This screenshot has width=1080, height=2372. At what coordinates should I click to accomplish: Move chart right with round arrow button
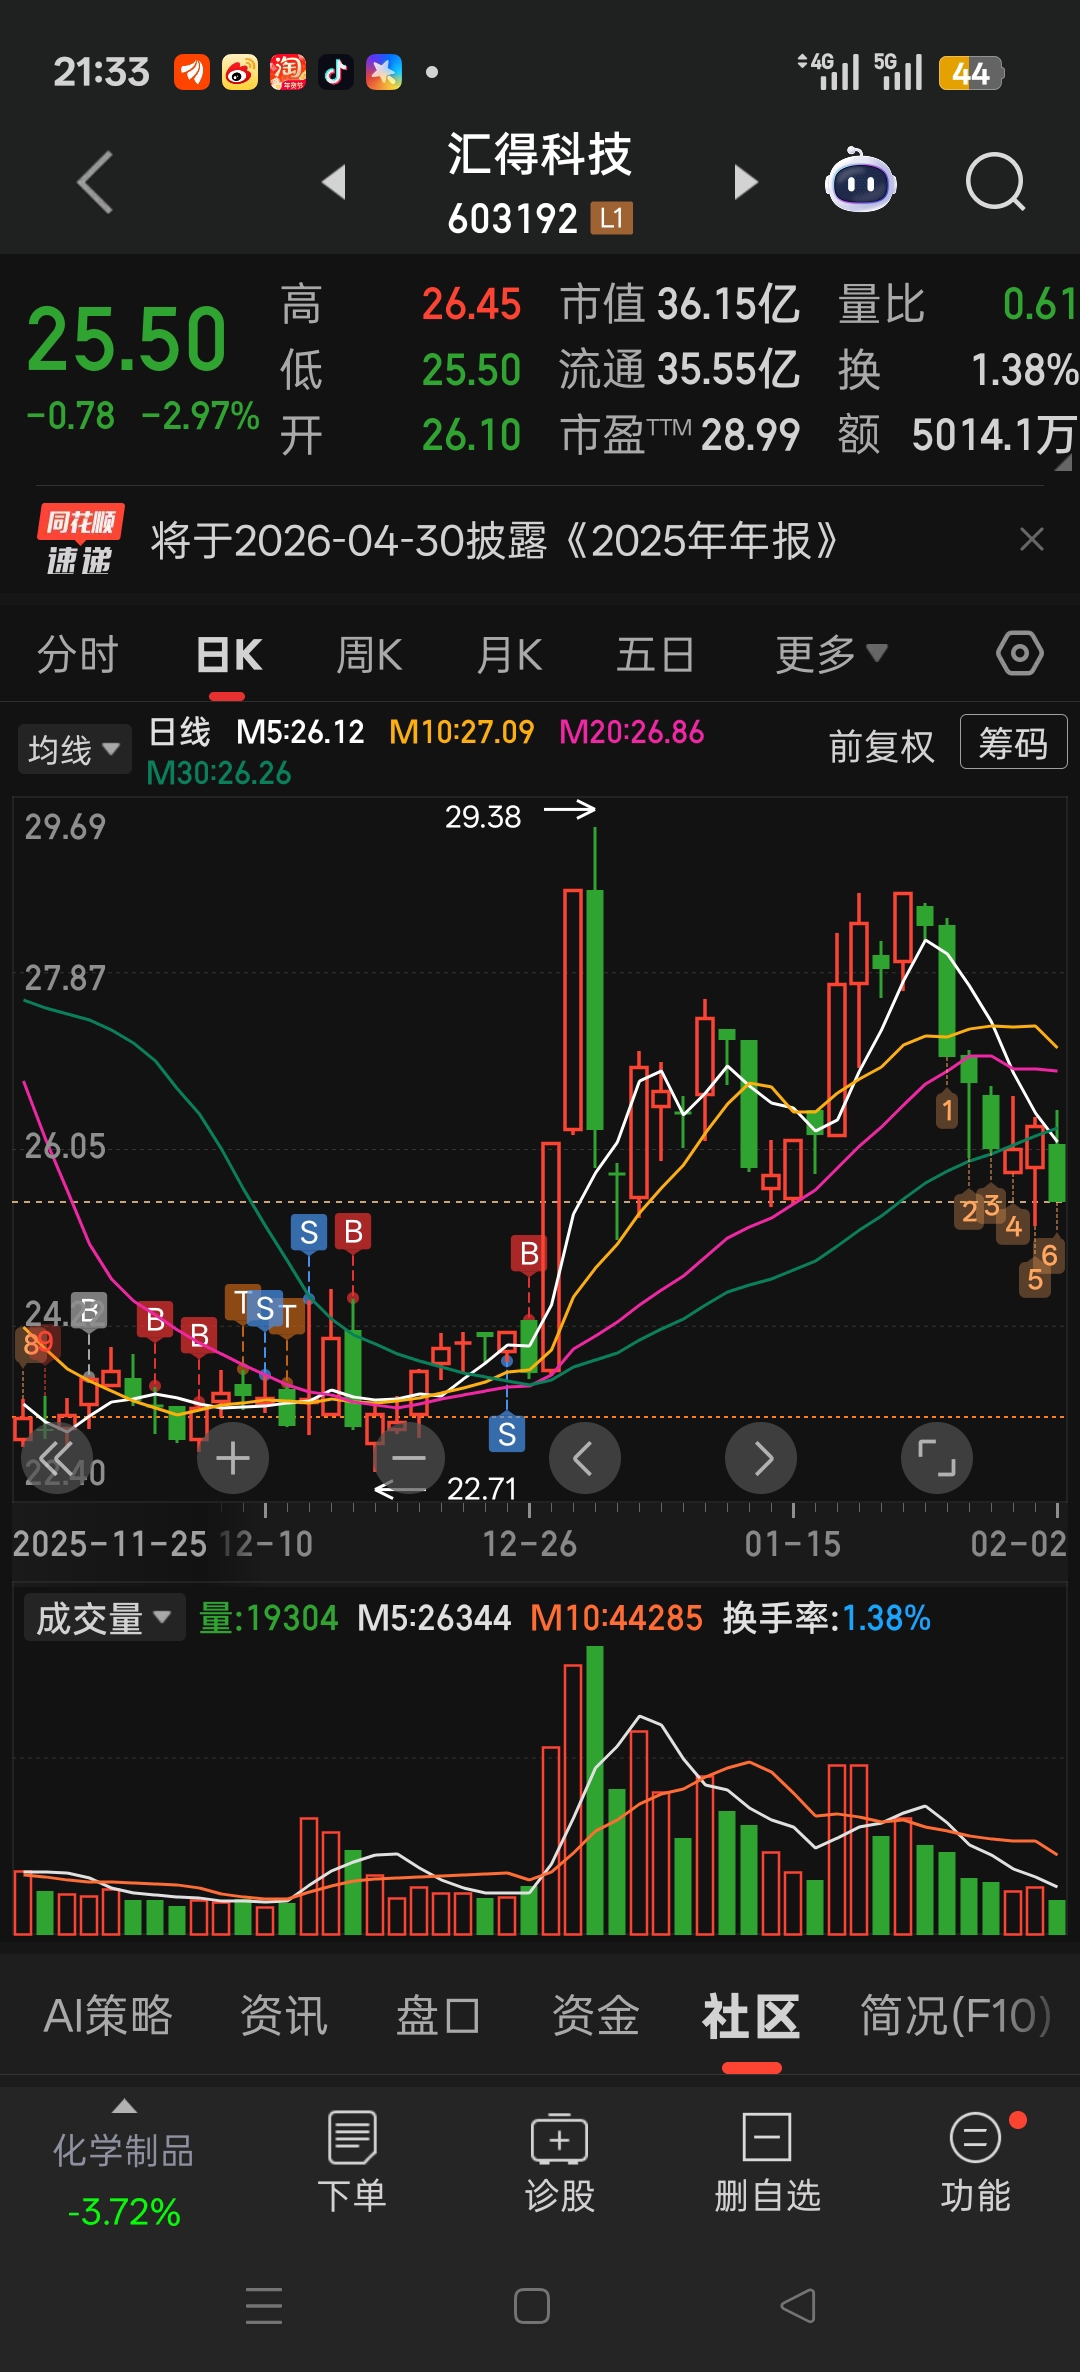click(761, 1458)
